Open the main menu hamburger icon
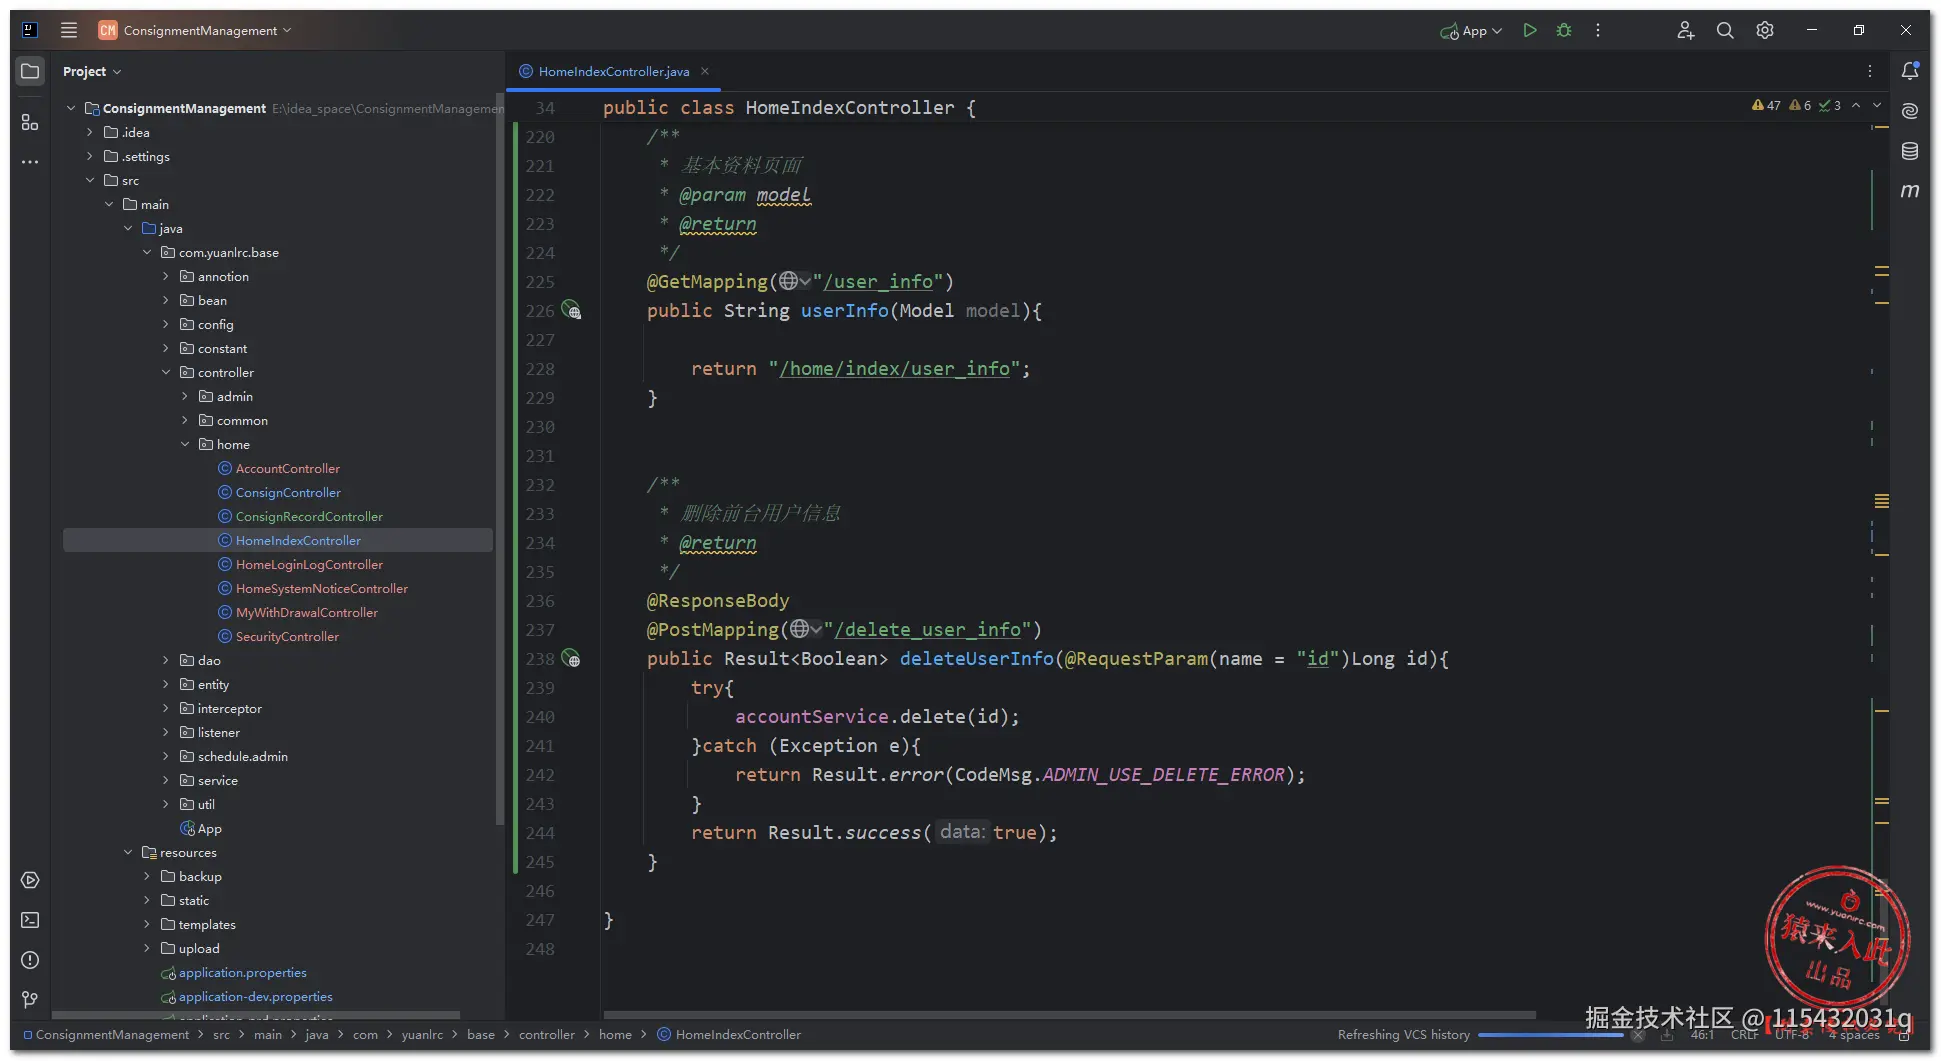Image resolution: width=1941 pixels, height=1061 pixels. [69, 30]
